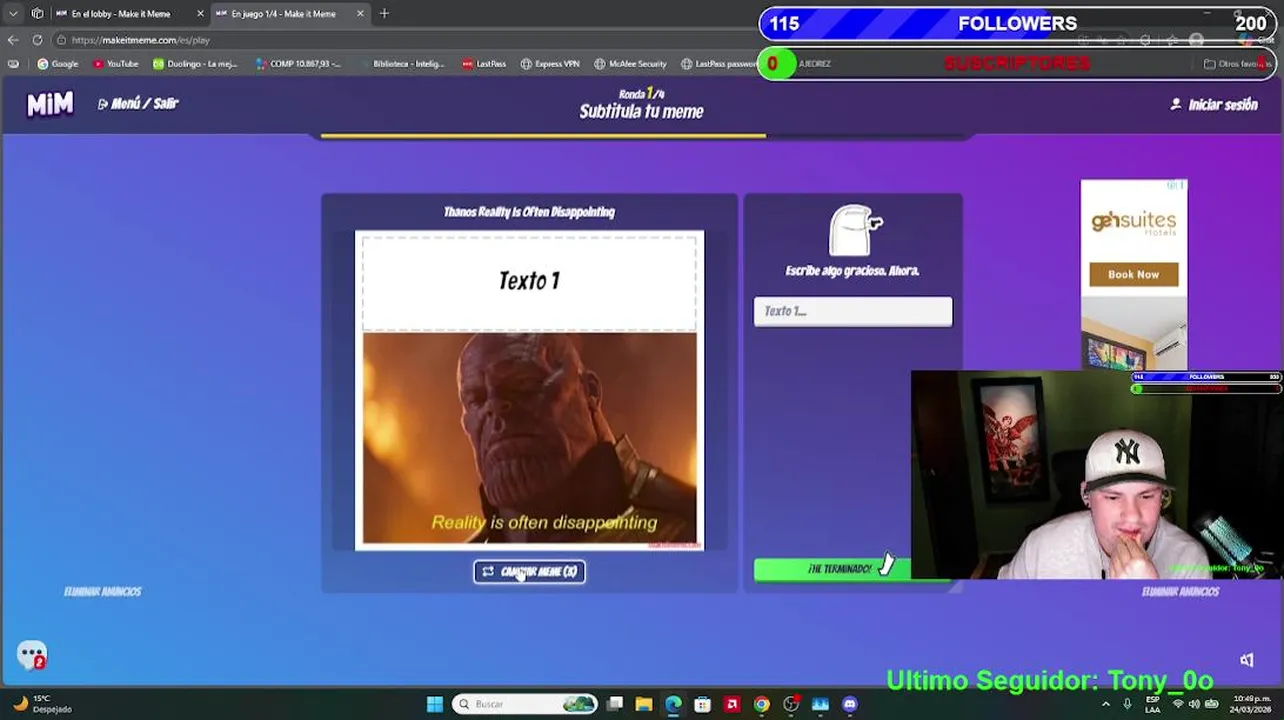This screenshot has height=720, width=1284.
Task: Switch to 'En el lobby - Make it Meme' tab
Action: [120, 14]
